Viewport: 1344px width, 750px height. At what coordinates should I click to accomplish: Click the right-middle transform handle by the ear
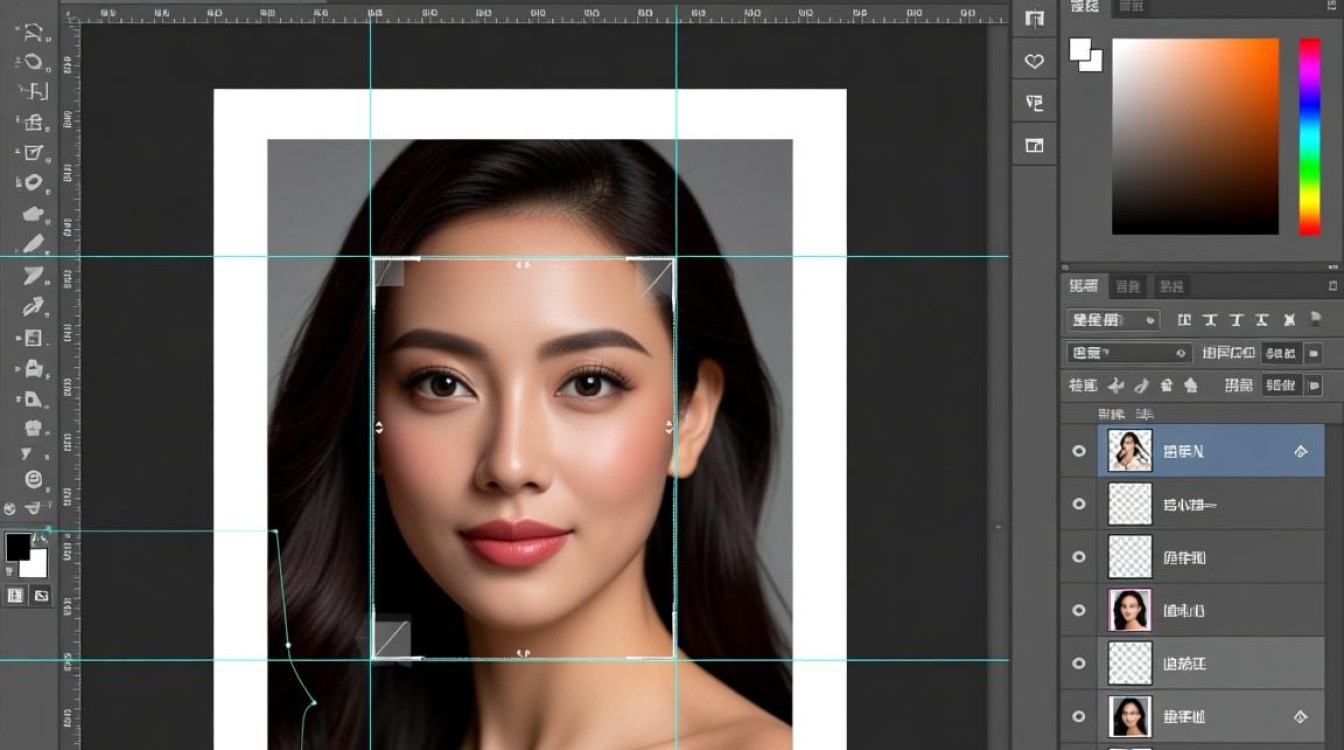(669, 427)
